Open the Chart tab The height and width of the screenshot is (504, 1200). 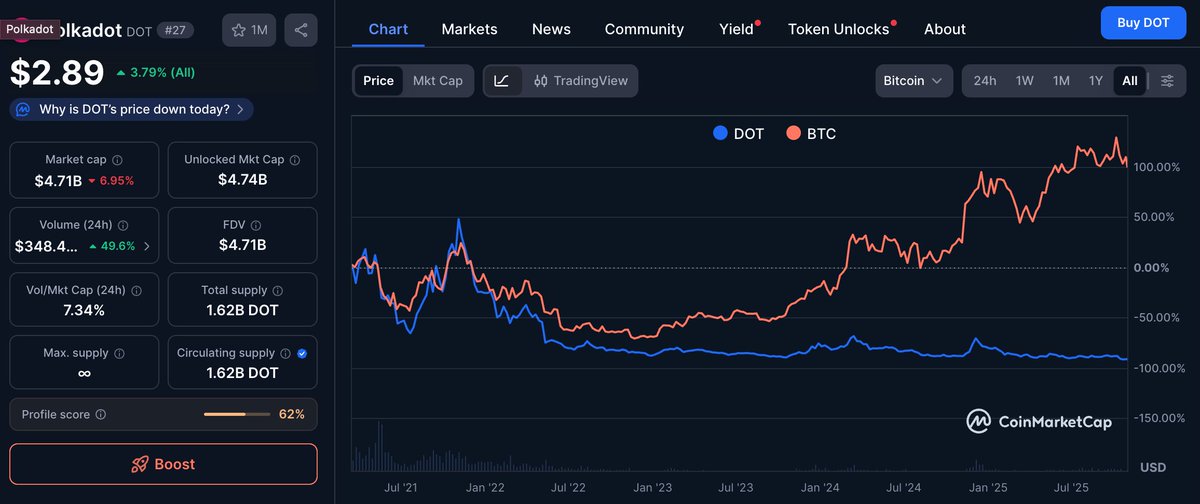point(388,29)
